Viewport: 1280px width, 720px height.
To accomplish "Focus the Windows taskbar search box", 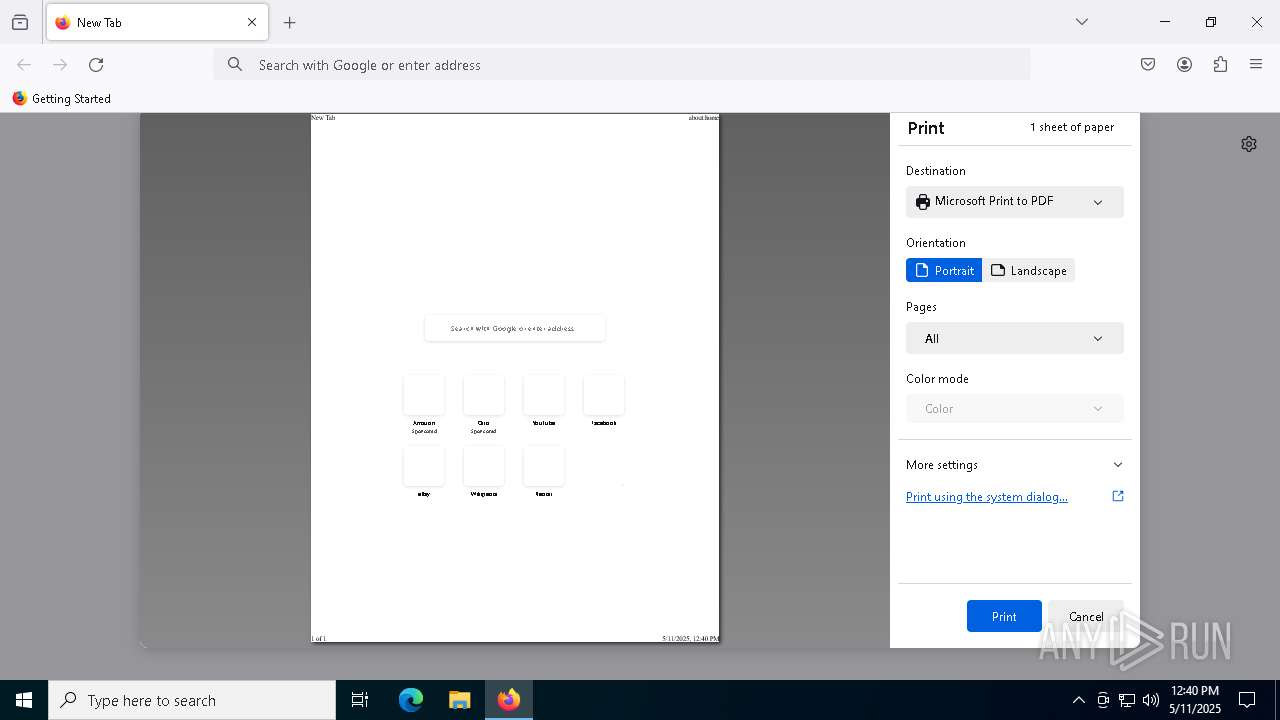I will coord(192,700).
